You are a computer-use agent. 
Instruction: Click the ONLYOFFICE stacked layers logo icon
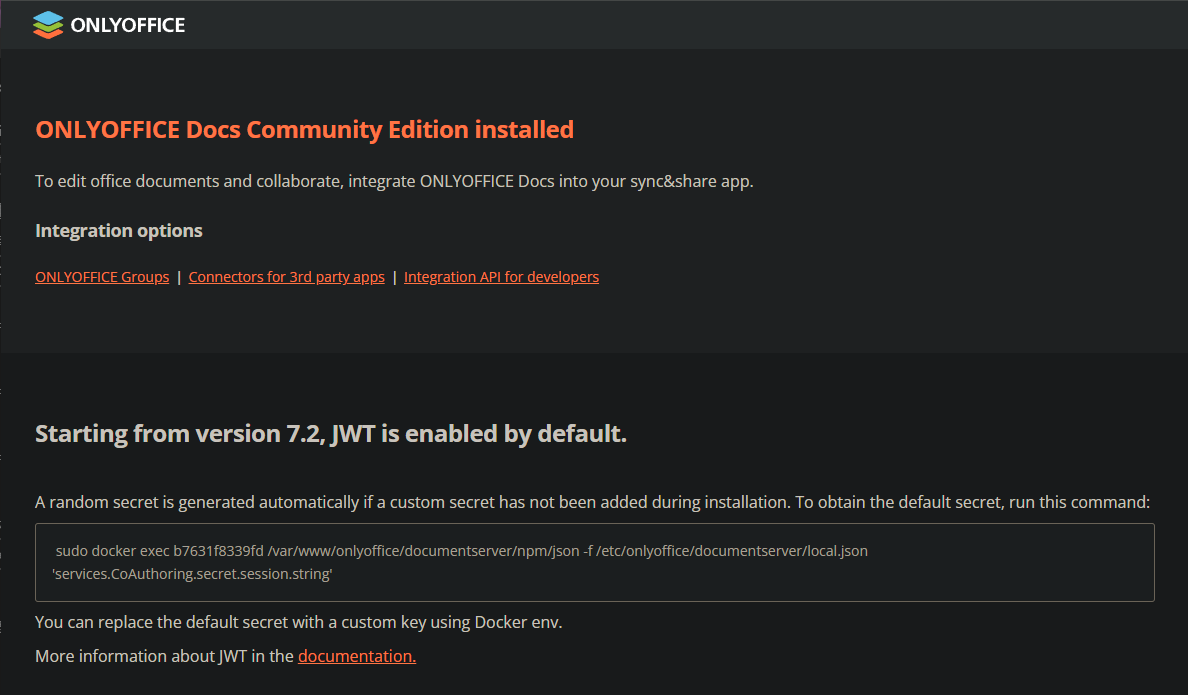point(47,25)
